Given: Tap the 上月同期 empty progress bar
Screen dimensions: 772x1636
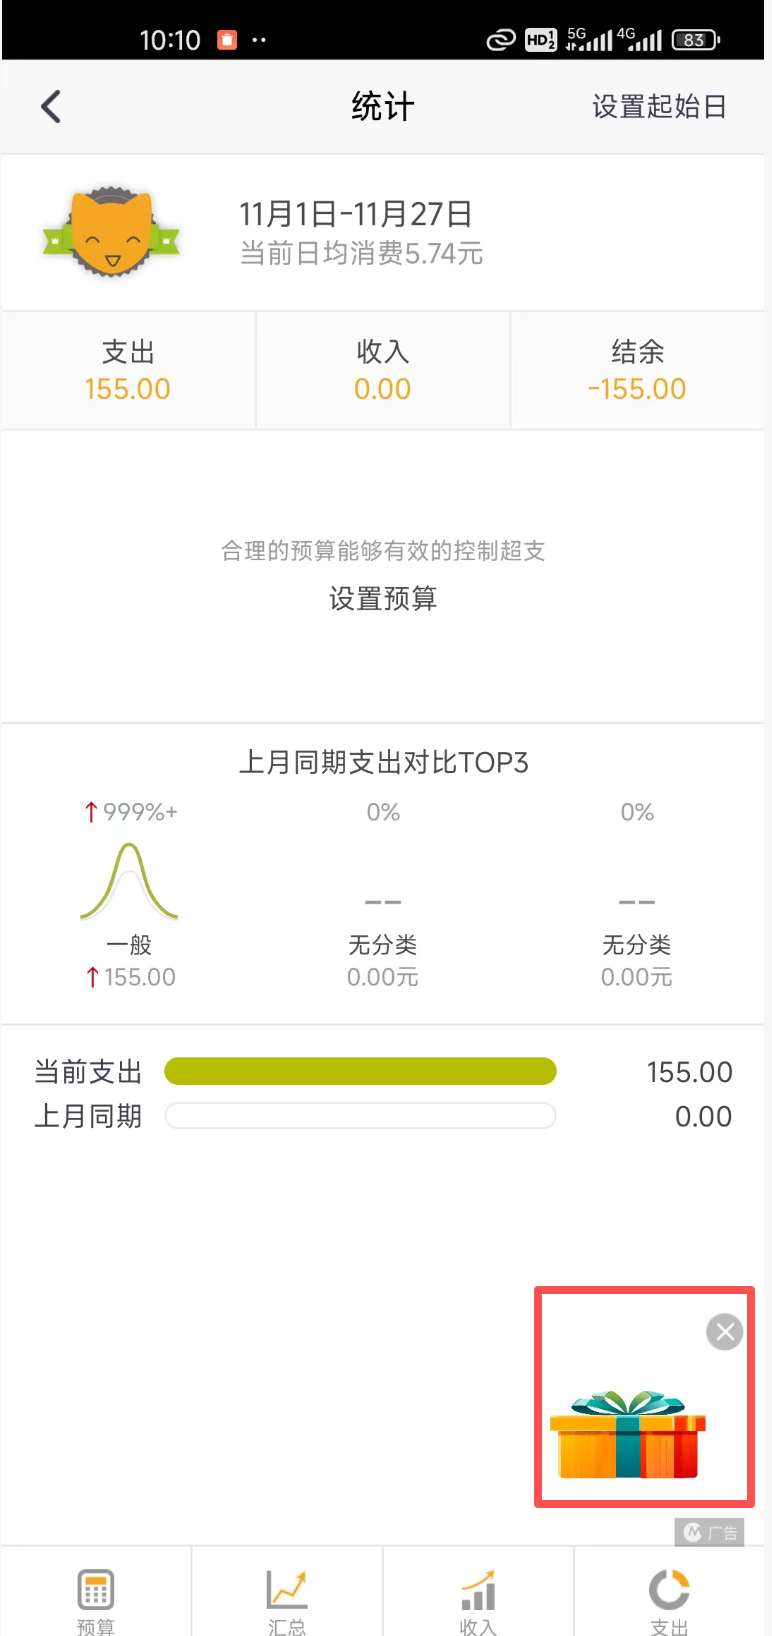Looking at the screenshot, I should pos(360,1116).
